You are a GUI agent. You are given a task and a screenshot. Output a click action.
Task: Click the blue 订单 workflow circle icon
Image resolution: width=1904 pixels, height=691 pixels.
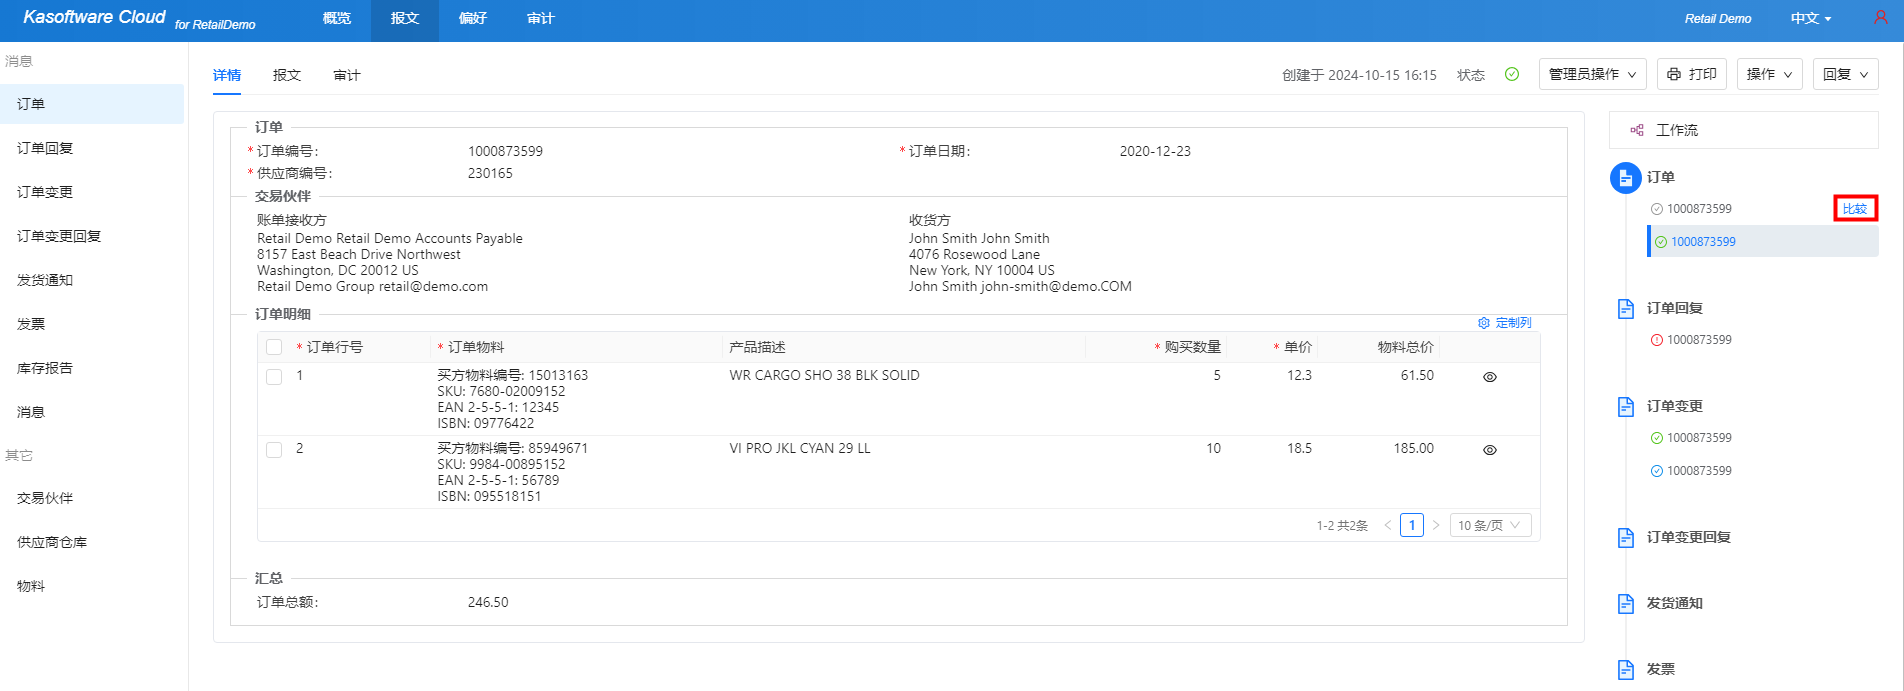(1626, 178)
